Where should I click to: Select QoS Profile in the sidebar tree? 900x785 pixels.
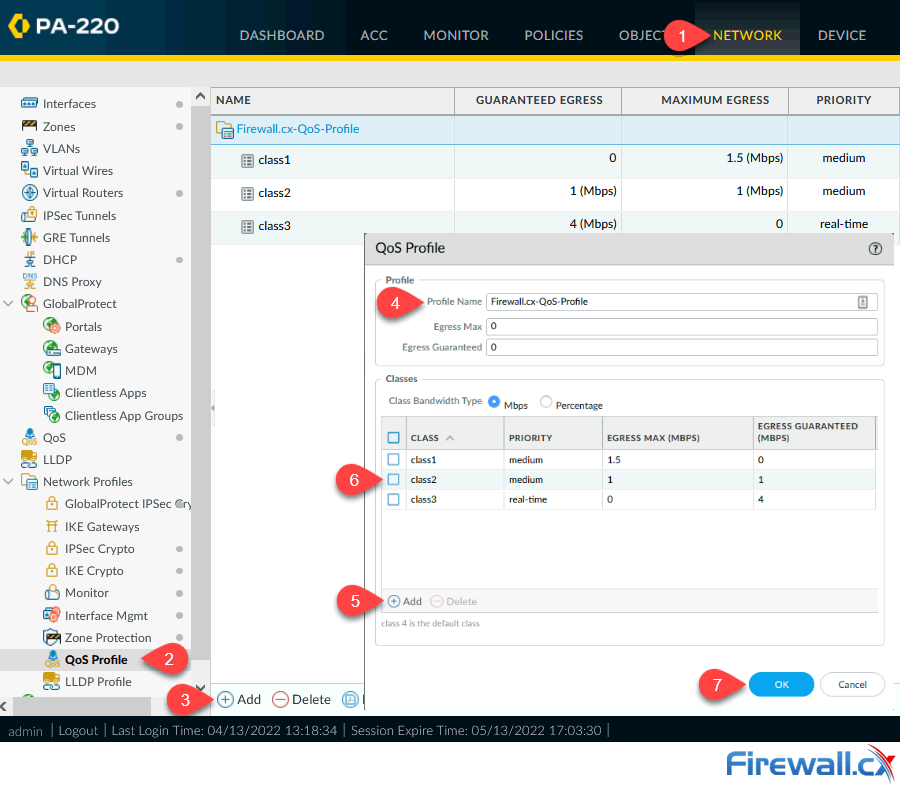pos(96,659)
